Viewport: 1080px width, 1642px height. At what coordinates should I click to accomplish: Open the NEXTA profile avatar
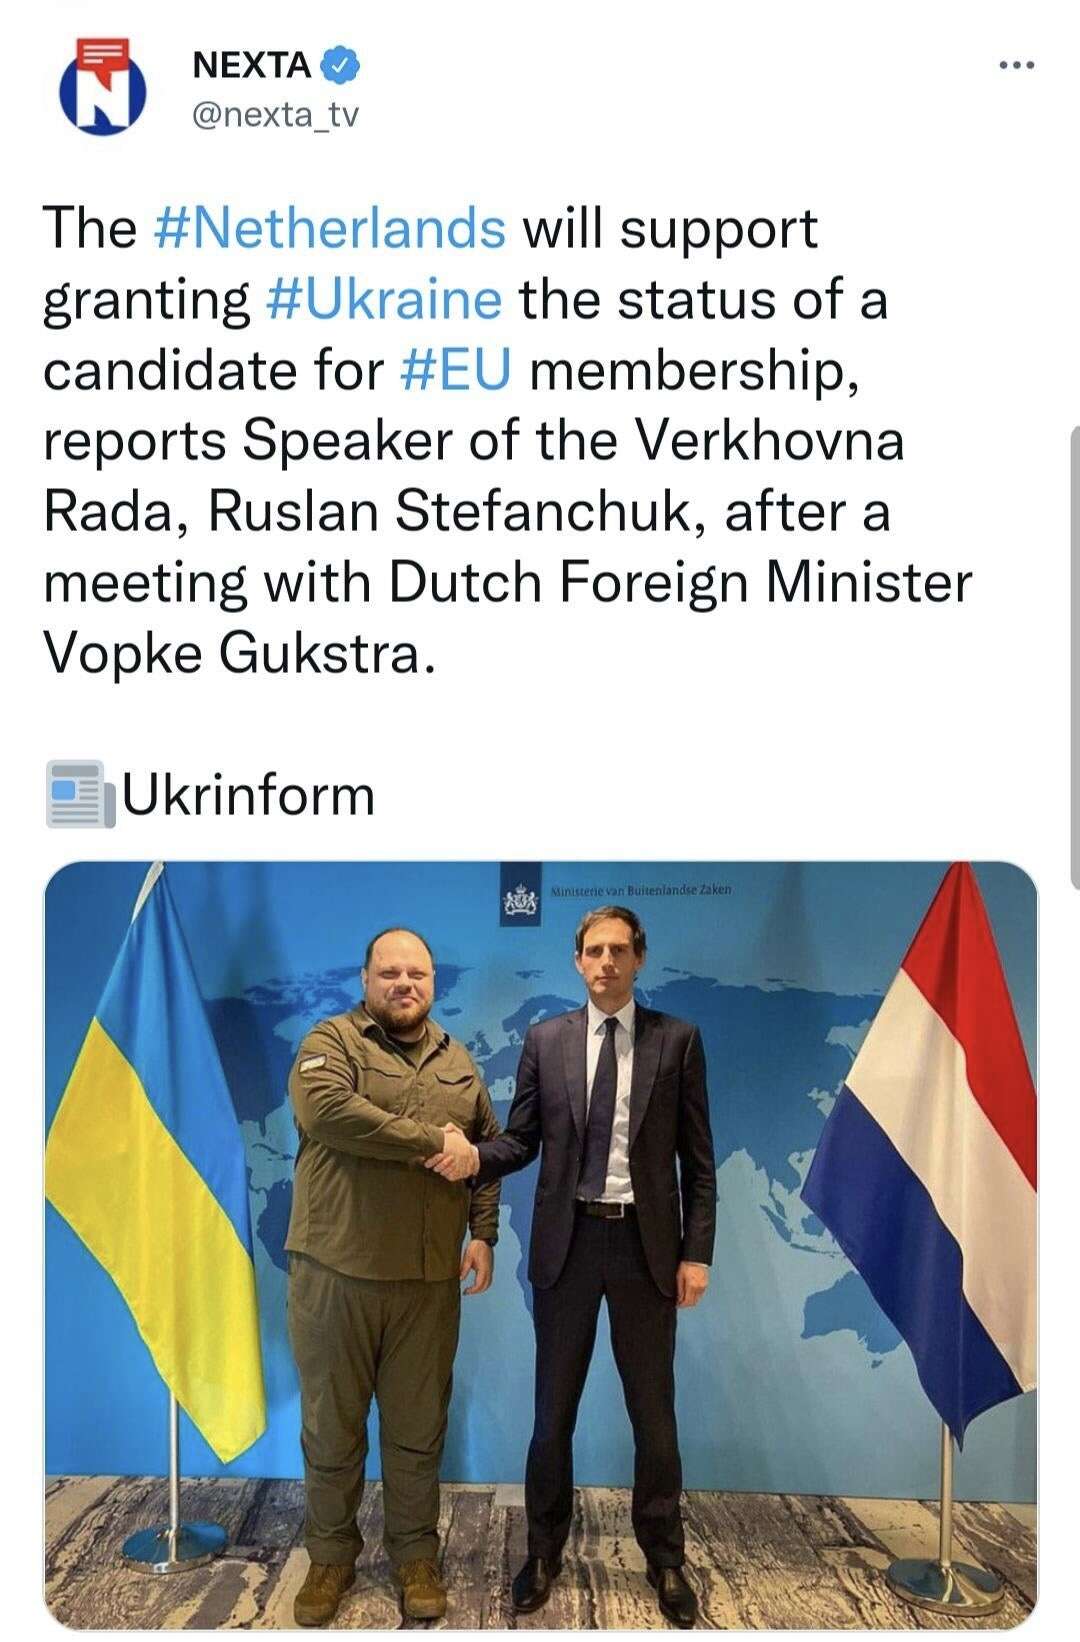(x=98, y=82)
